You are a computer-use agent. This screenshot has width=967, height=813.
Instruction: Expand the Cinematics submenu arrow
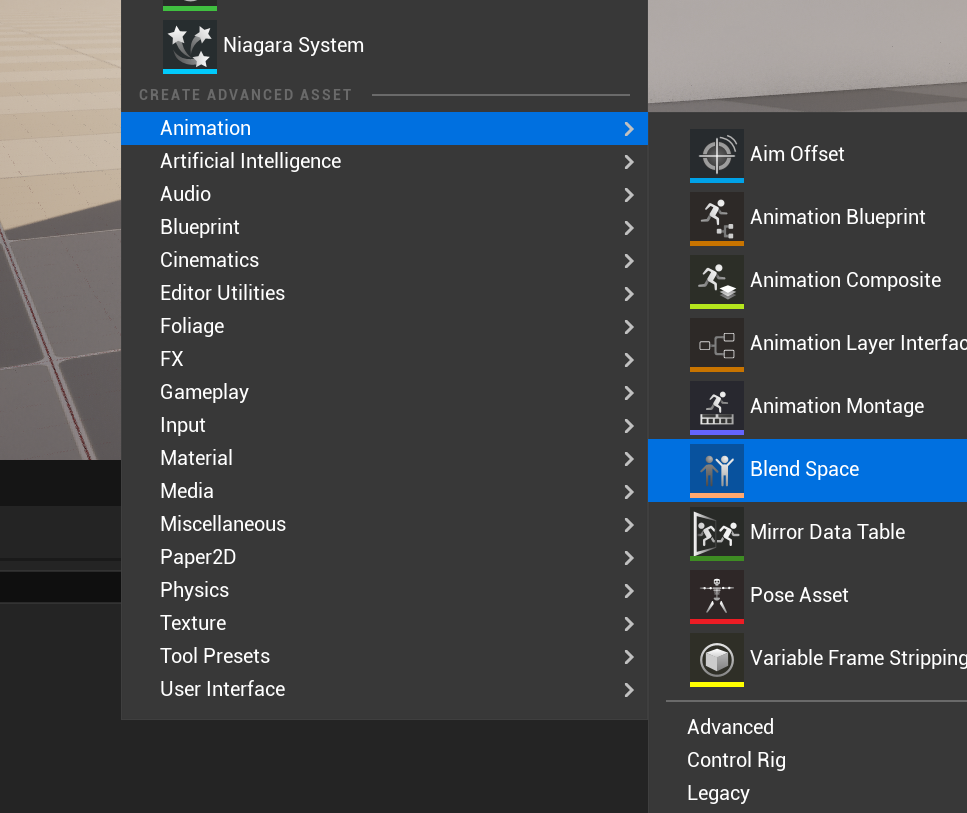[628, 261]
